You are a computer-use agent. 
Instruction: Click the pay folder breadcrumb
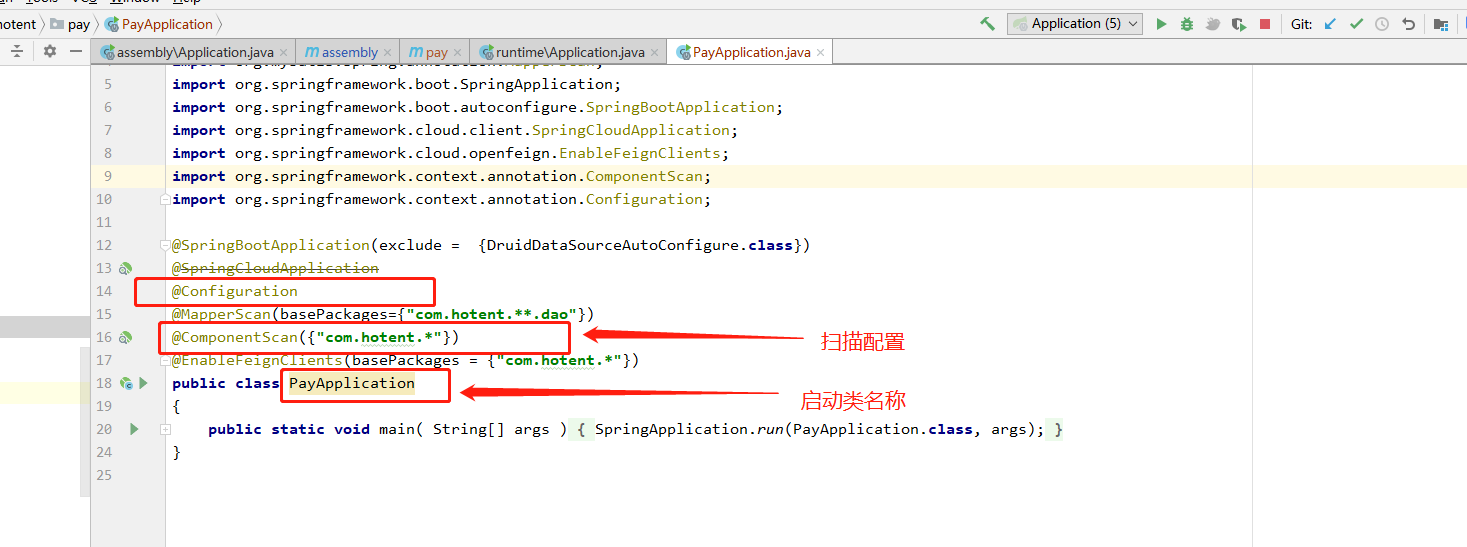click(x=70, y=24)
